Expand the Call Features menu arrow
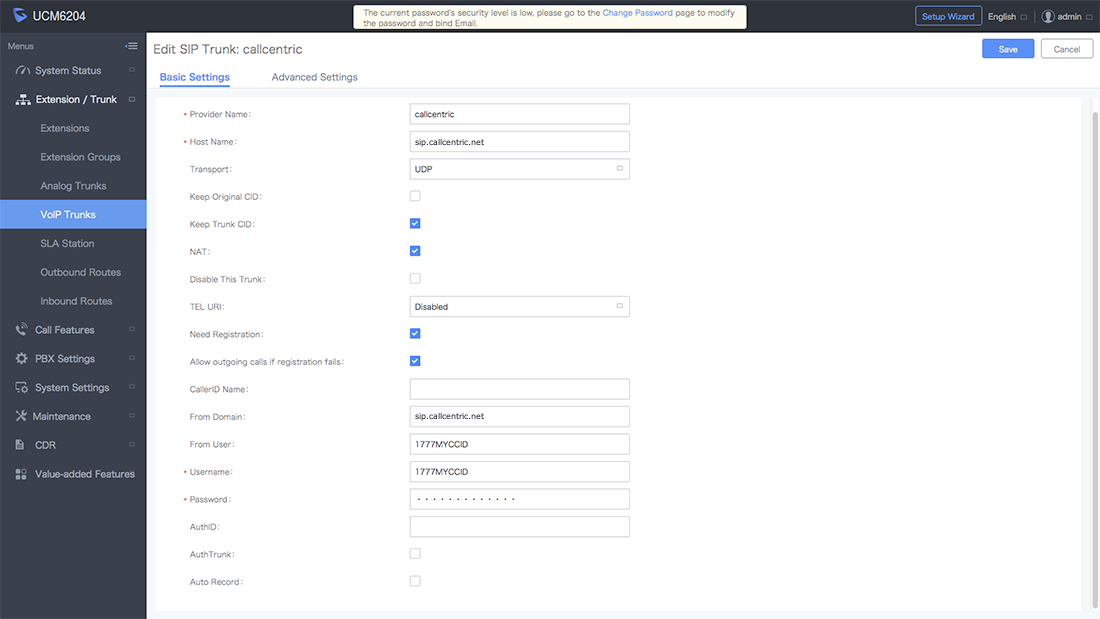Image resolution: width=1100 pixels, height=619 pixels. 131,329
